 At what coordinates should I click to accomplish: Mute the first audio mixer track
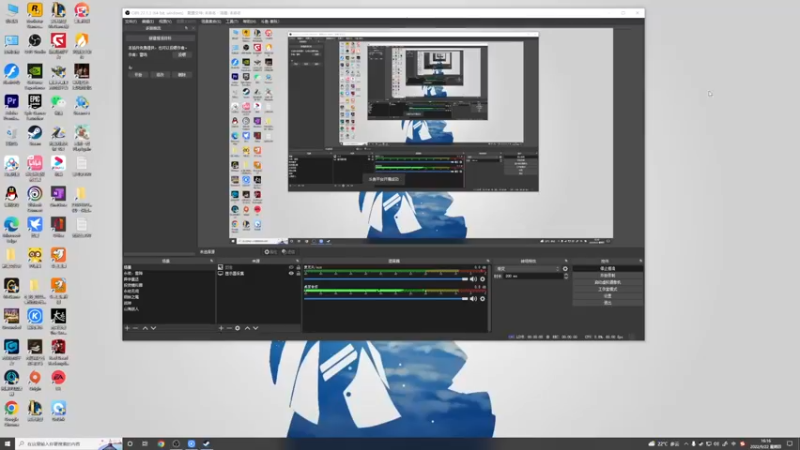tap(473, 279)
